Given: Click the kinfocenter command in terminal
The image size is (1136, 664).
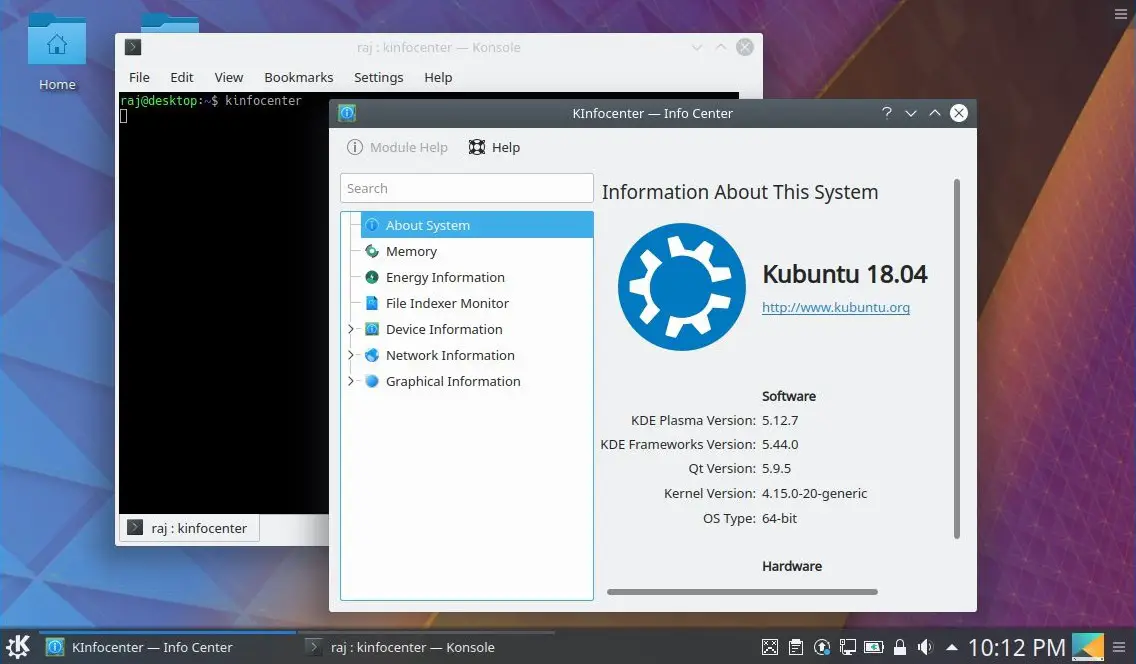Looking at the screenshot, I should (263, 101).
